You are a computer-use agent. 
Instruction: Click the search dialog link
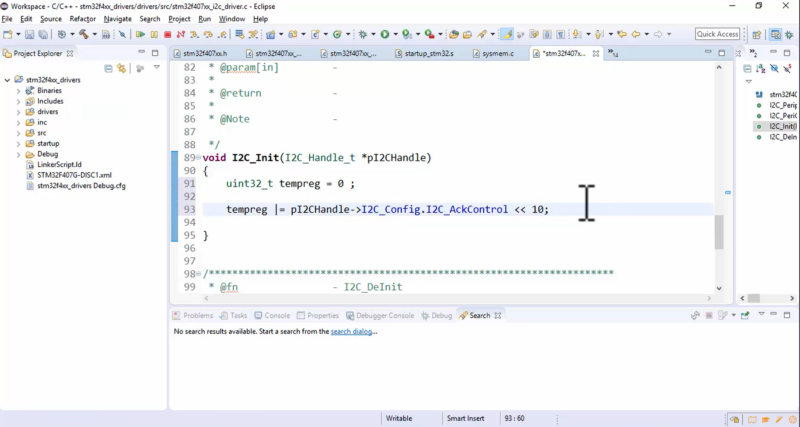click(351, 332)
